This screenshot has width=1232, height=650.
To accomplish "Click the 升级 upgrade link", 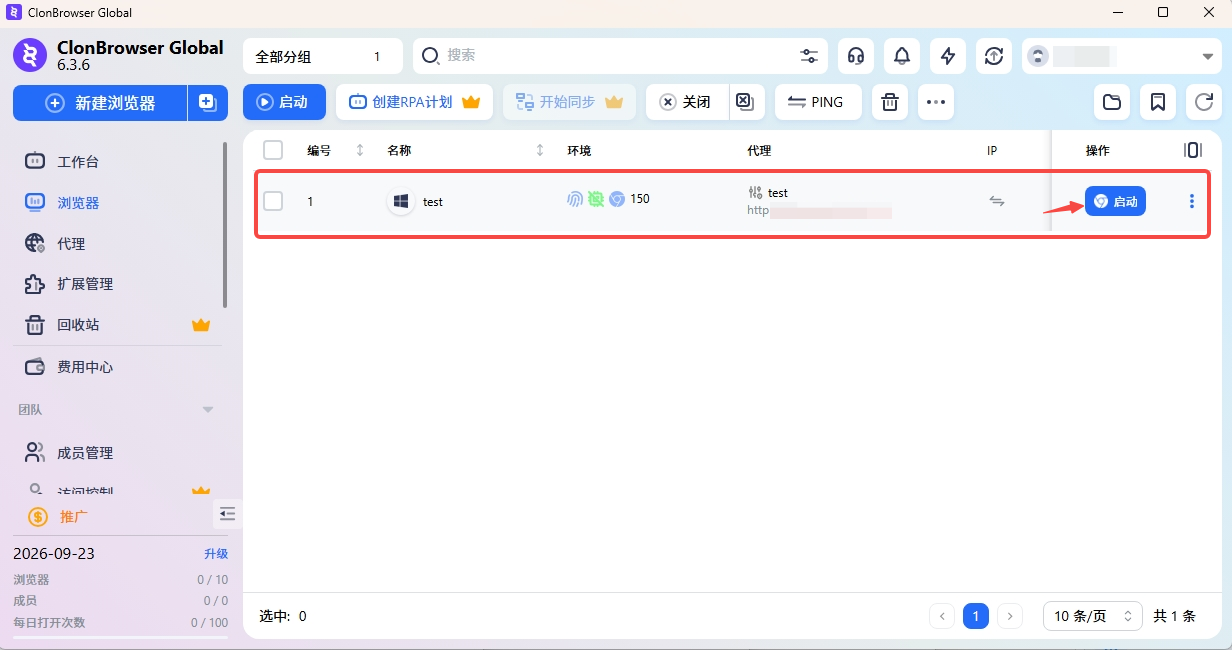I will (x=216, y=554).
